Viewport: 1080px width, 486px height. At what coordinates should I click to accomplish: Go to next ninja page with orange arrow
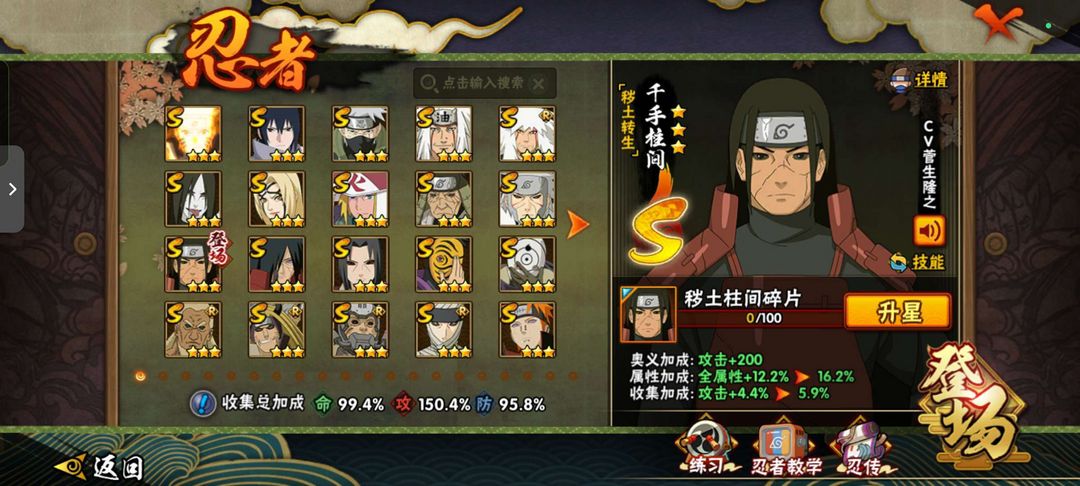tap(577, 224)
